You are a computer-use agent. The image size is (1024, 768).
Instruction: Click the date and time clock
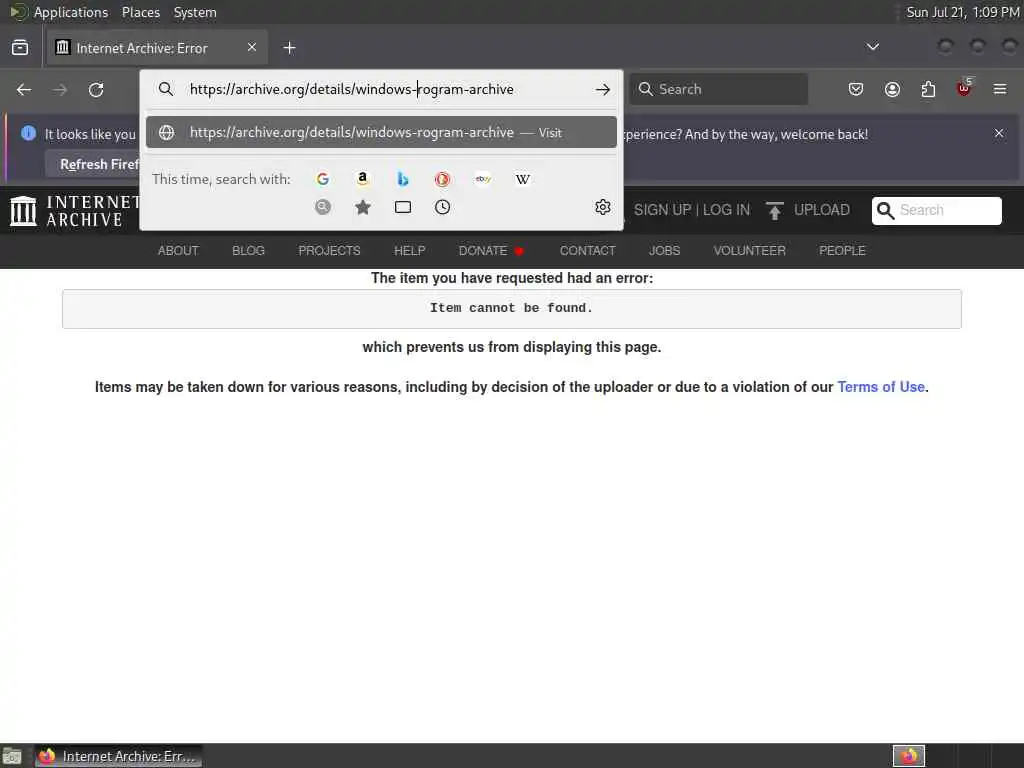[963, 12]
